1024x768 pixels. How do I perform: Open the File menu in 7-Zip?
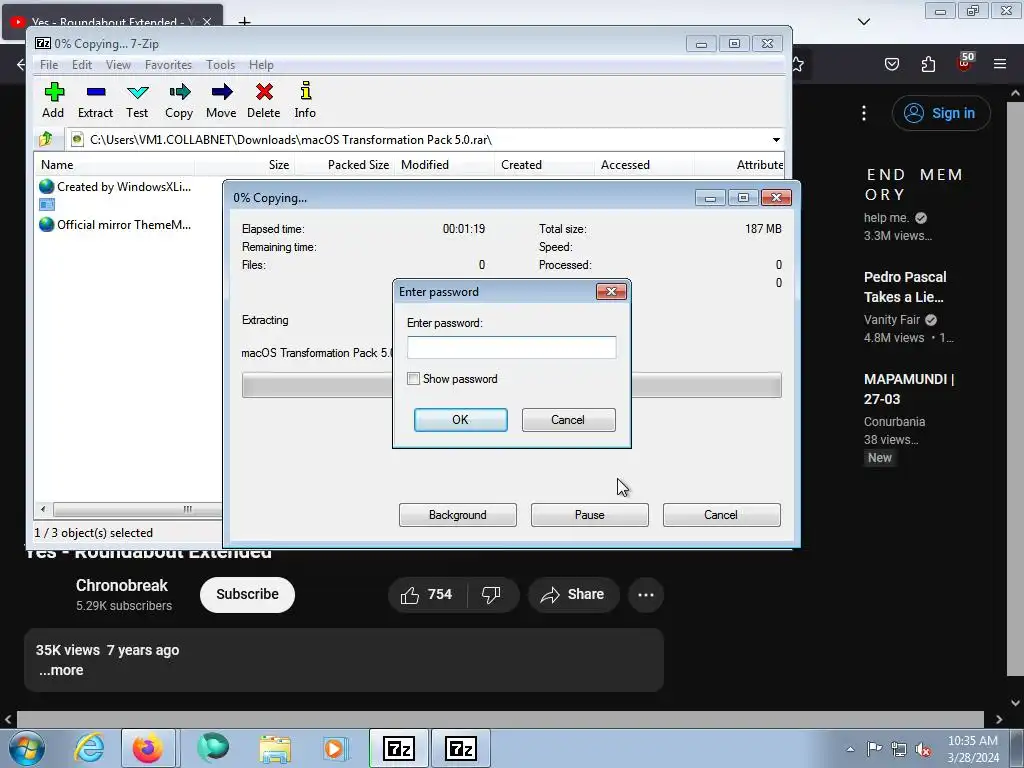click(x=49, y=65)
